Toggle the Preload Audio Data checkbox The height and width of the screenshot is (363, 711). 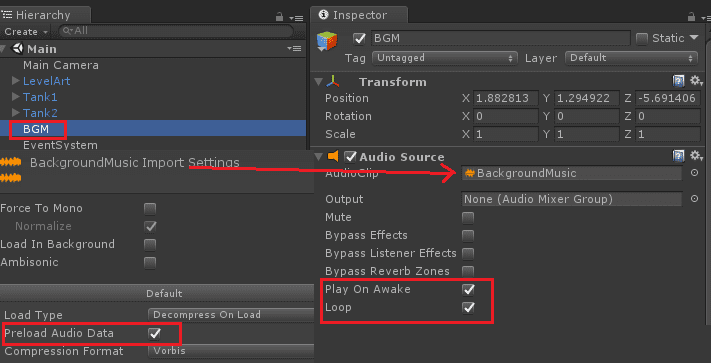155,334
